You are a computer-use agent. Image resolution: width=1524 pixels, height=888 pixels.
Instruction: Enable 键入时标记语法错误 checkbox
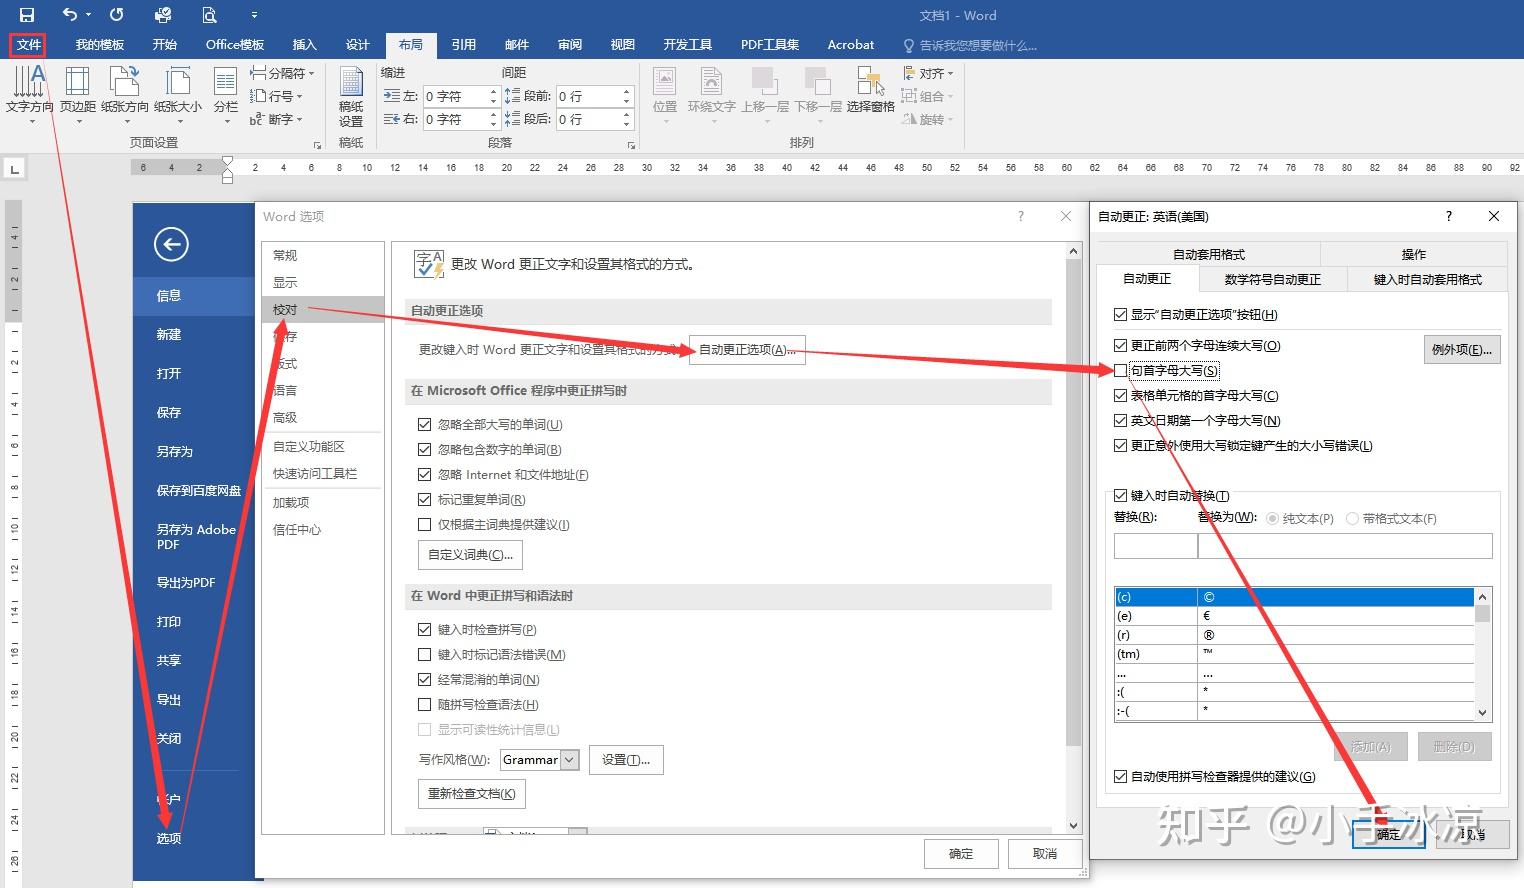(x=424, y=654)
